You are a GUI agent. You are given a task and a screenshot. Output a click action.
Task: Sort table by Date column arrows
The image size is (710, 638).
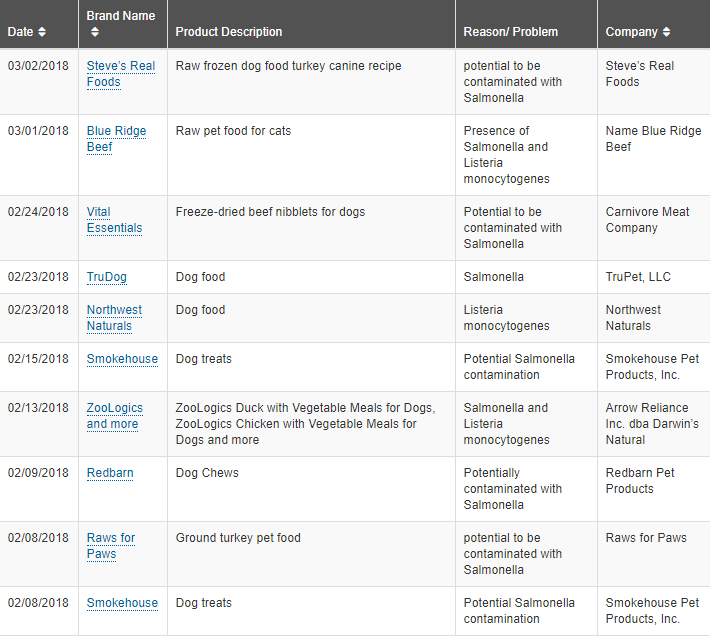tap(42, 32)
